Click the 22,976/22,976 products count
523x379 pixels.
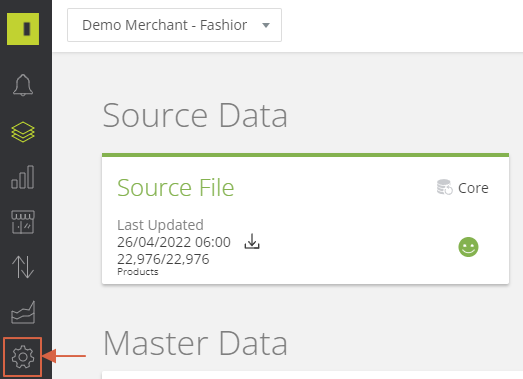(x=163, y=259)
